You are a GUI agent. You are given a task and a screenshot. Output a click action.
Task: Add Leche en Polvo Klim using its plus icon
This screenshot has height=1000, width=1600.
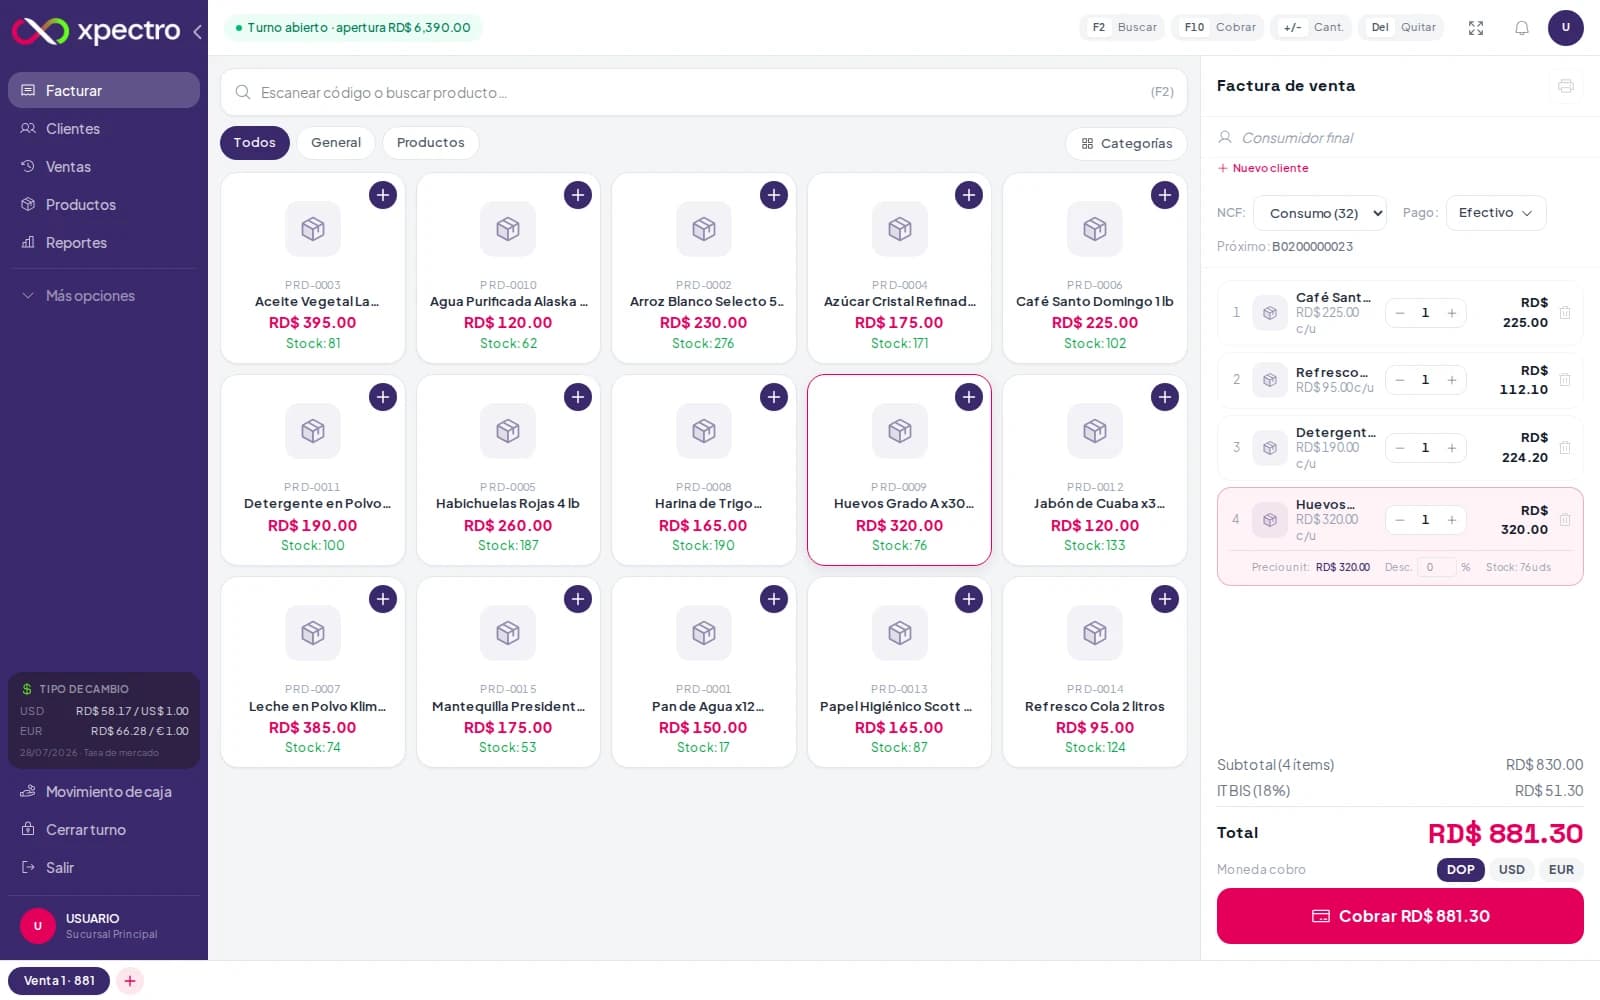coord(383,599)
